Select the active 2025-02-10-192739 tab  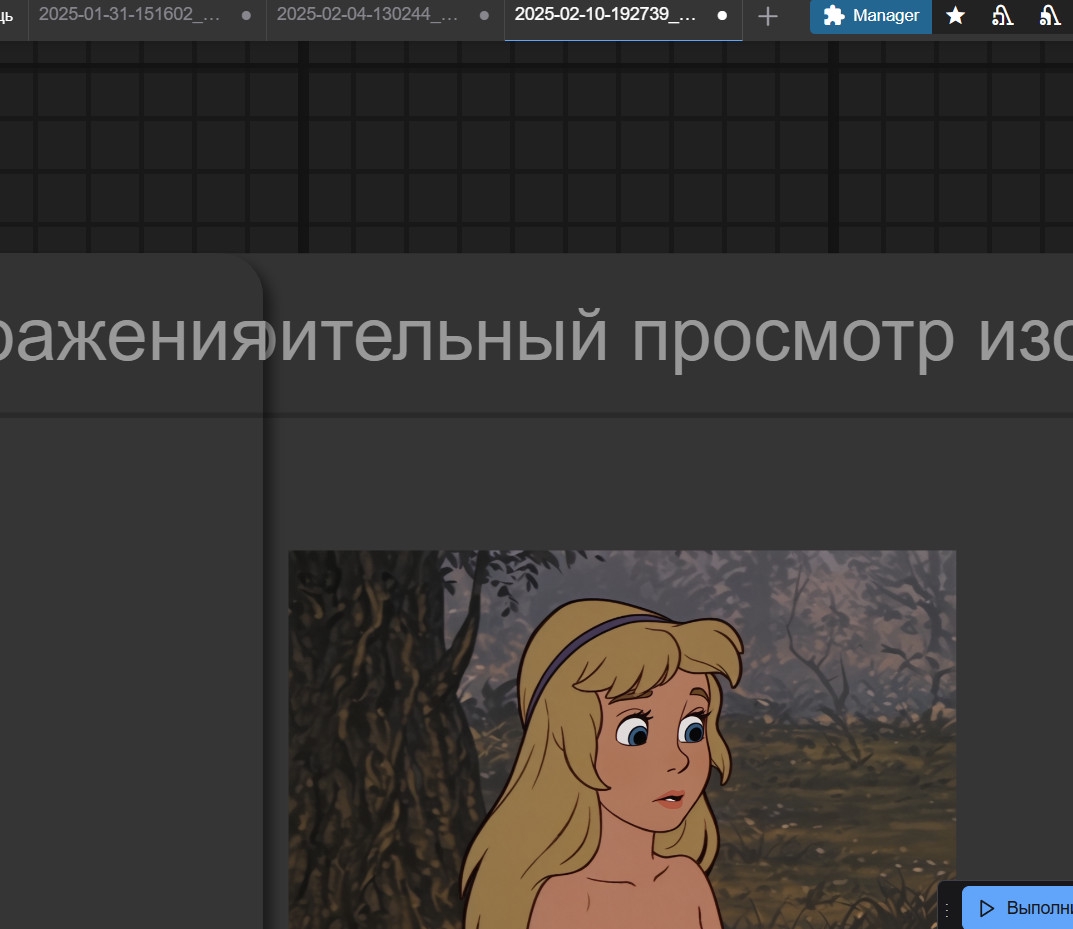coord(605,15)
